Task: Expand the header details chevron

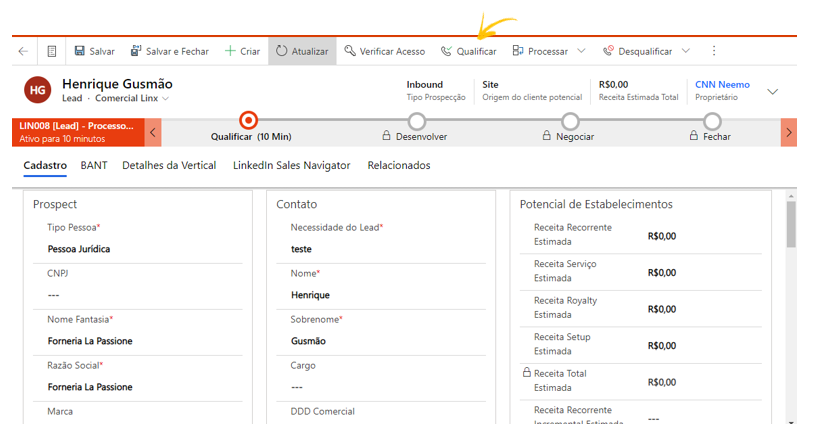Action: tap(772, 91)
